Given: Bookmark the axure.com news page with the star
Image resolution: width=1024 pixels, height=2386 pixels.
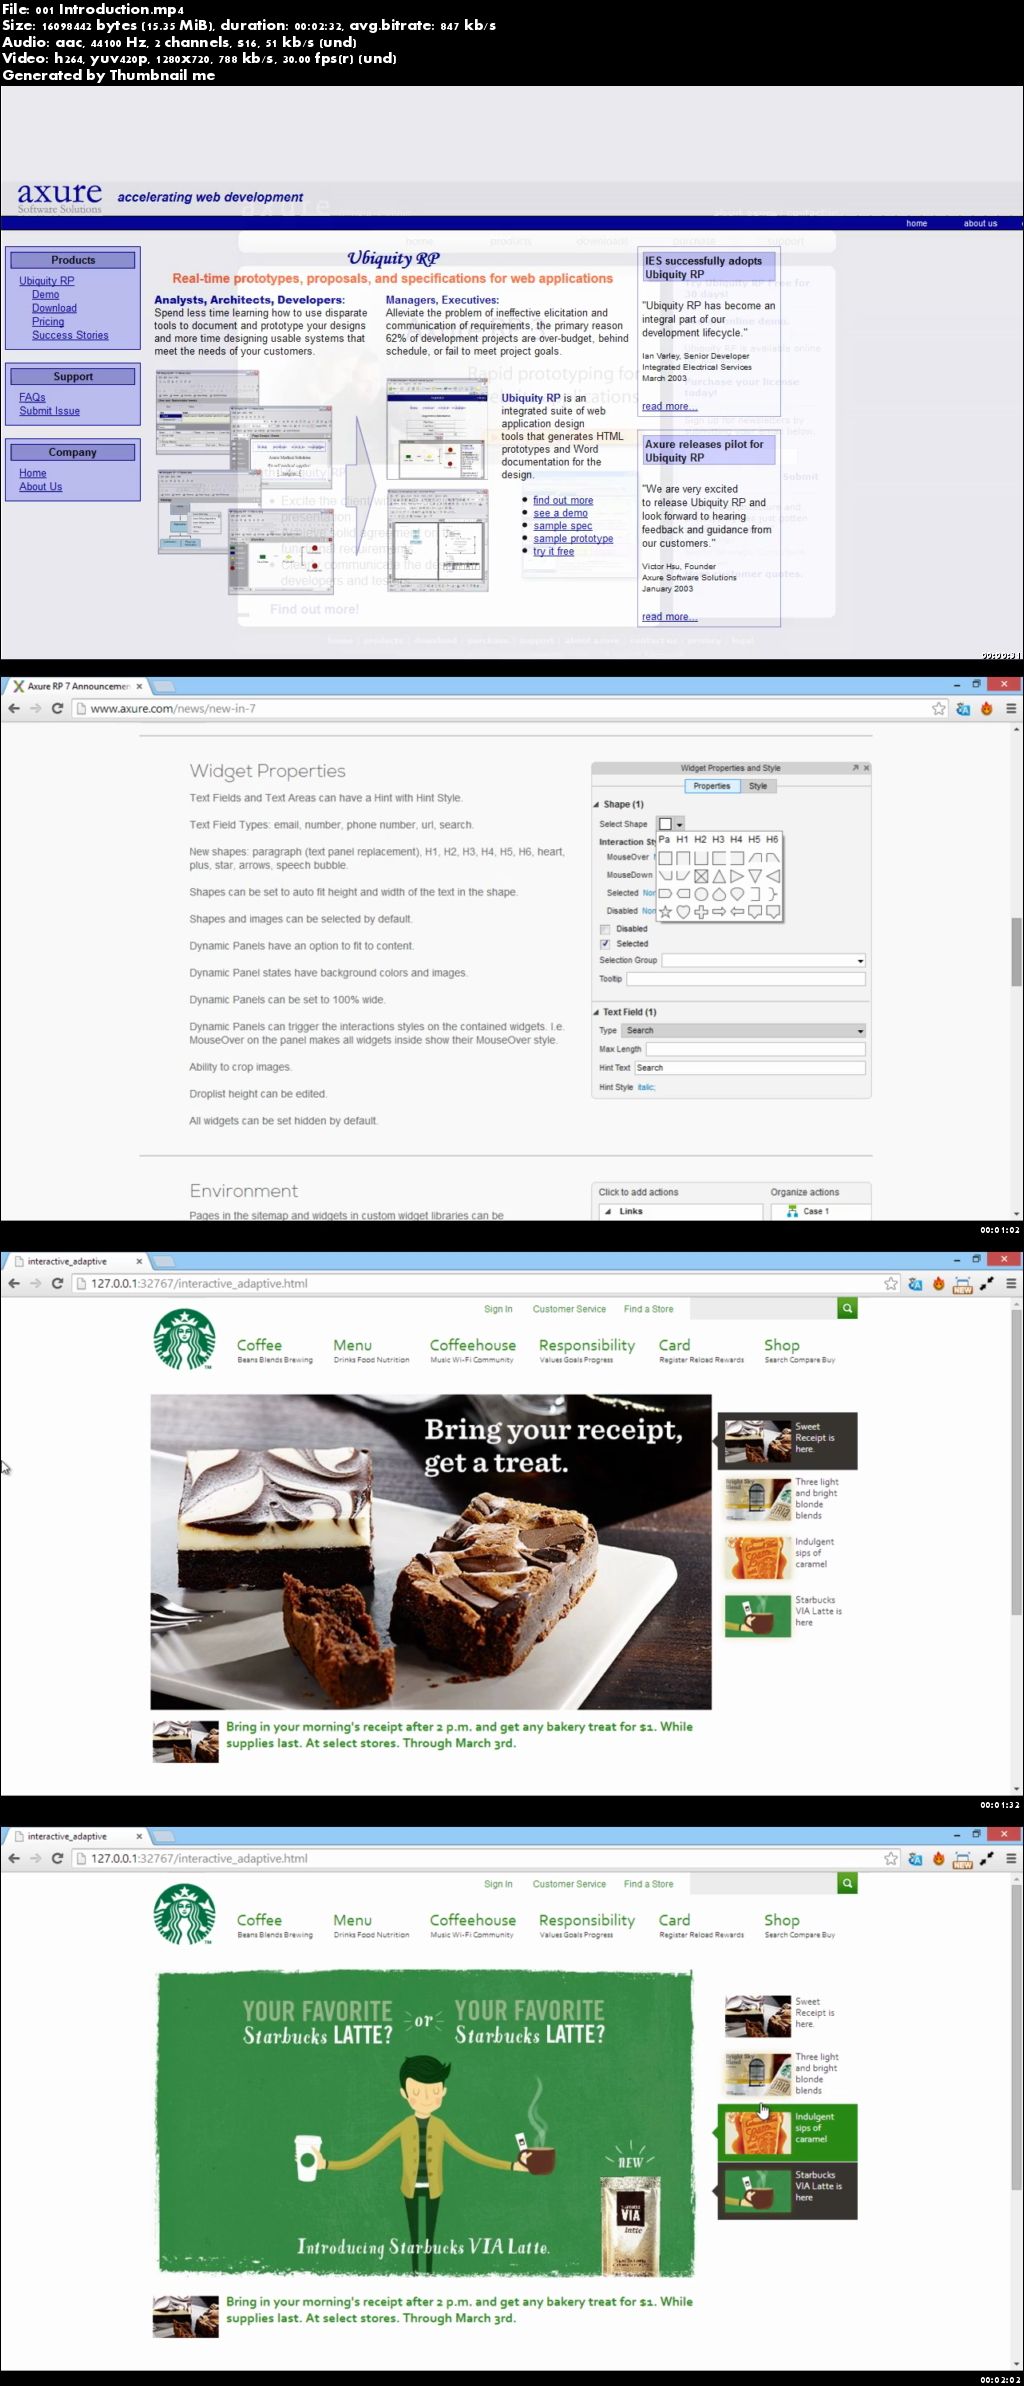Looking at the screenshot, I should [939, 708].
